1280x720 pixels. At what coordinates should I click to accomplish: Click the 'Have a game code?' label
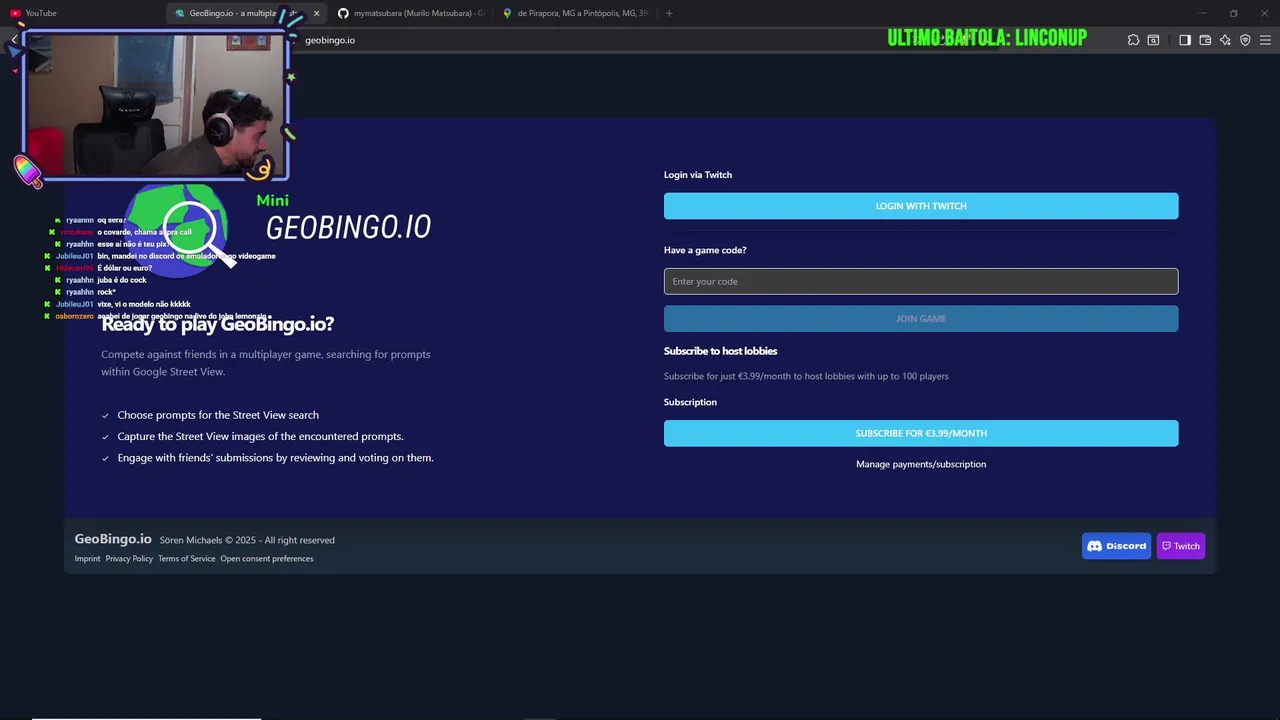[x=705, y=250]
